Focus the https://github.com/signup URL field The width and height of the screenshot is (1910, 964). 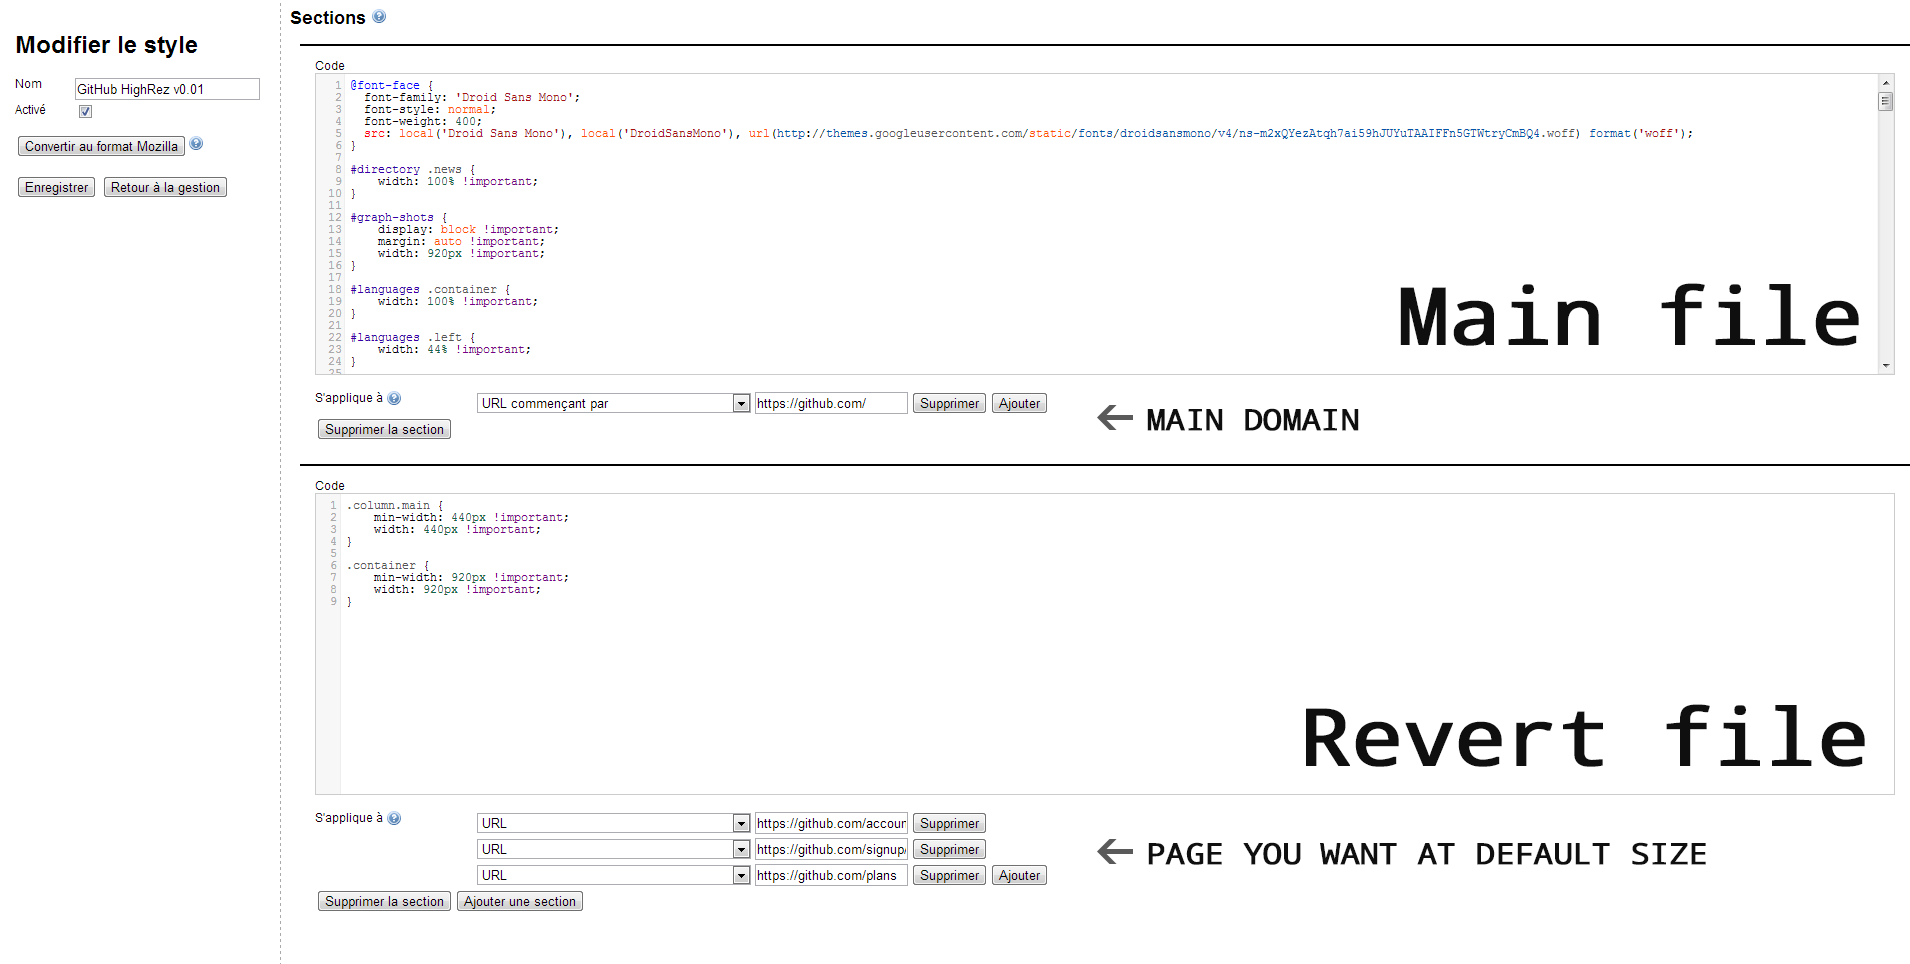tap(831, 849)
